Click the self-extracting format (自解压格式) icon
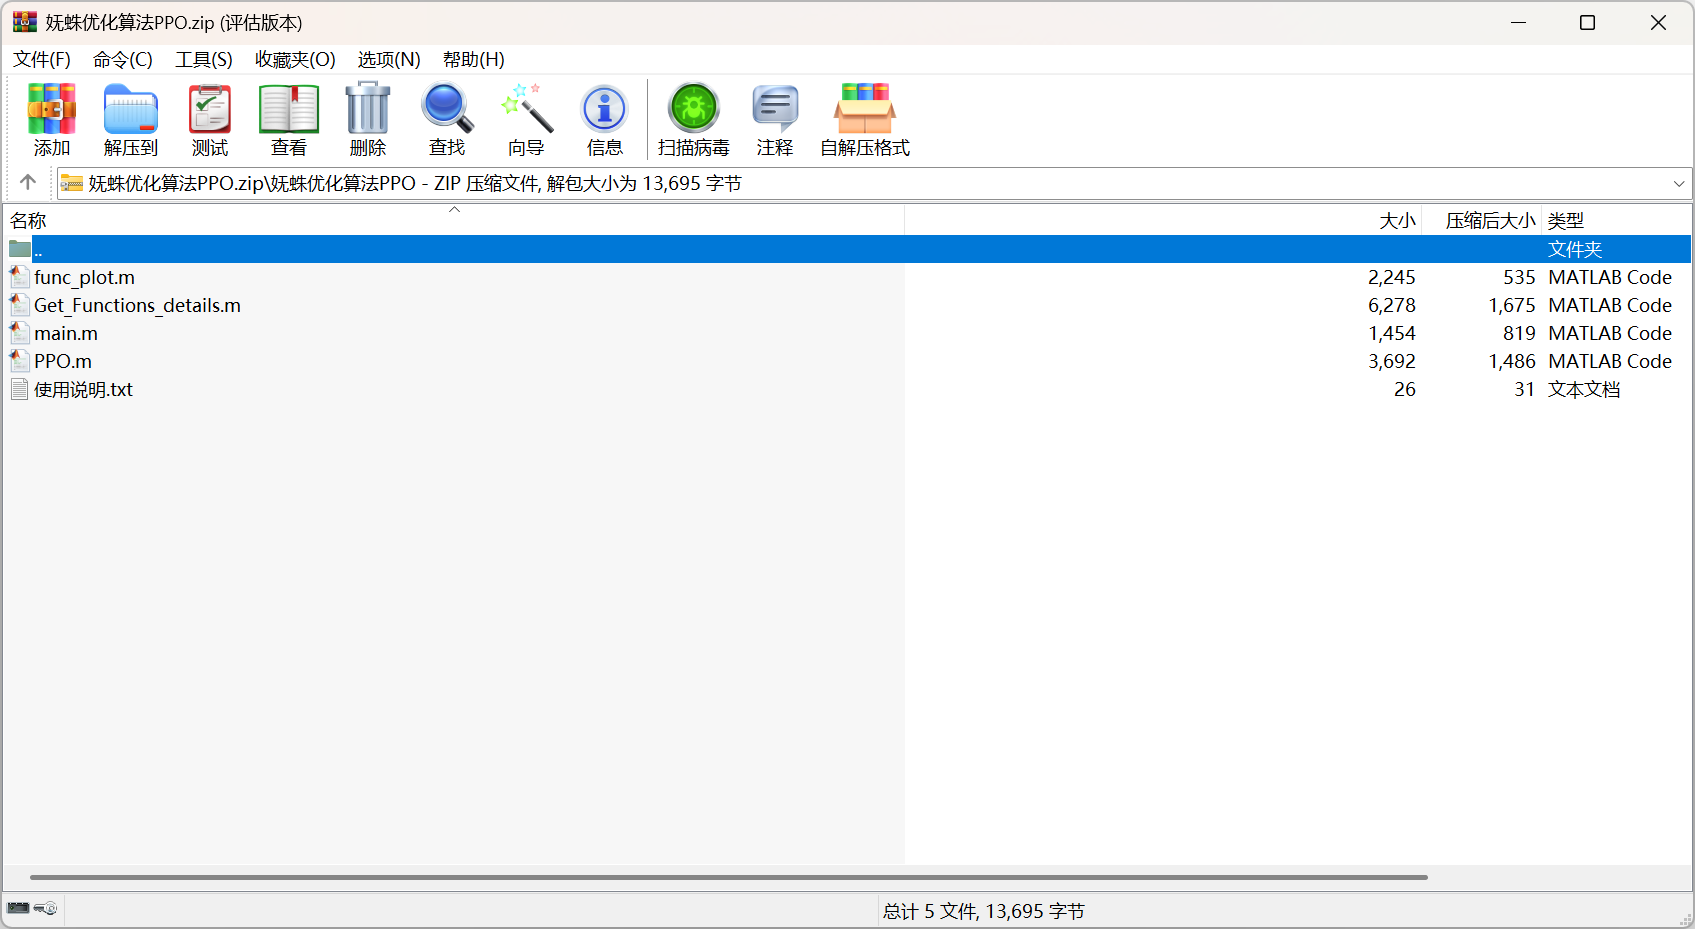The width and height of the screenshot is (1695, 929). tap(864, 119)
